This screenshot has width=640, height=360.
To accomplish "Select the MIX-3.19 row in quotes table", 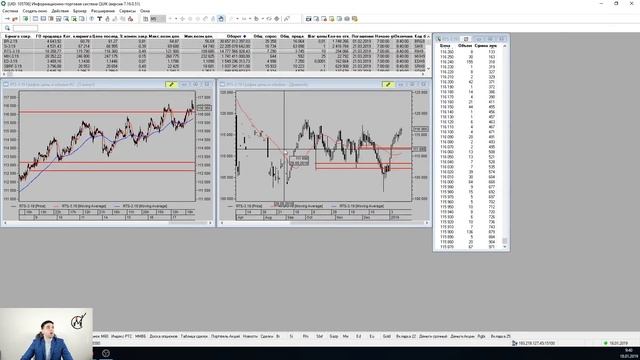I will (214, 56).
